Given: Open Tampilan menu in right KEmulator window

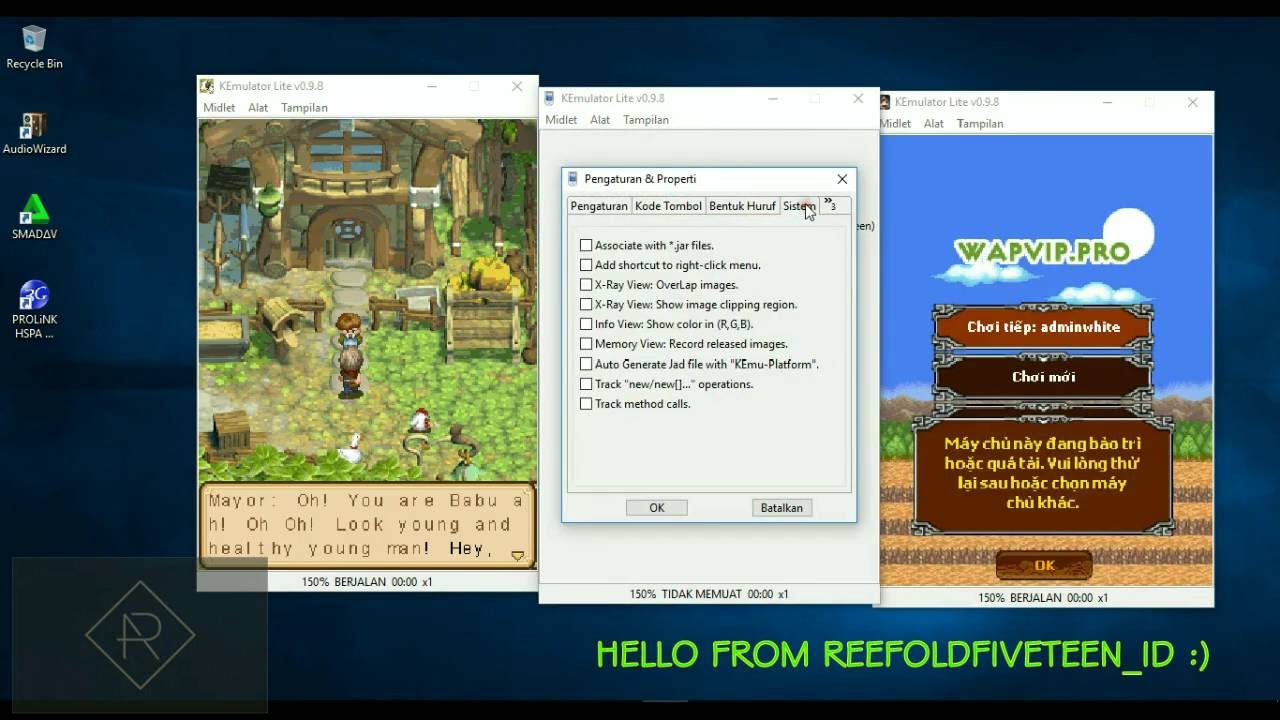Looking at the screenshot, I should coord(980,124).
